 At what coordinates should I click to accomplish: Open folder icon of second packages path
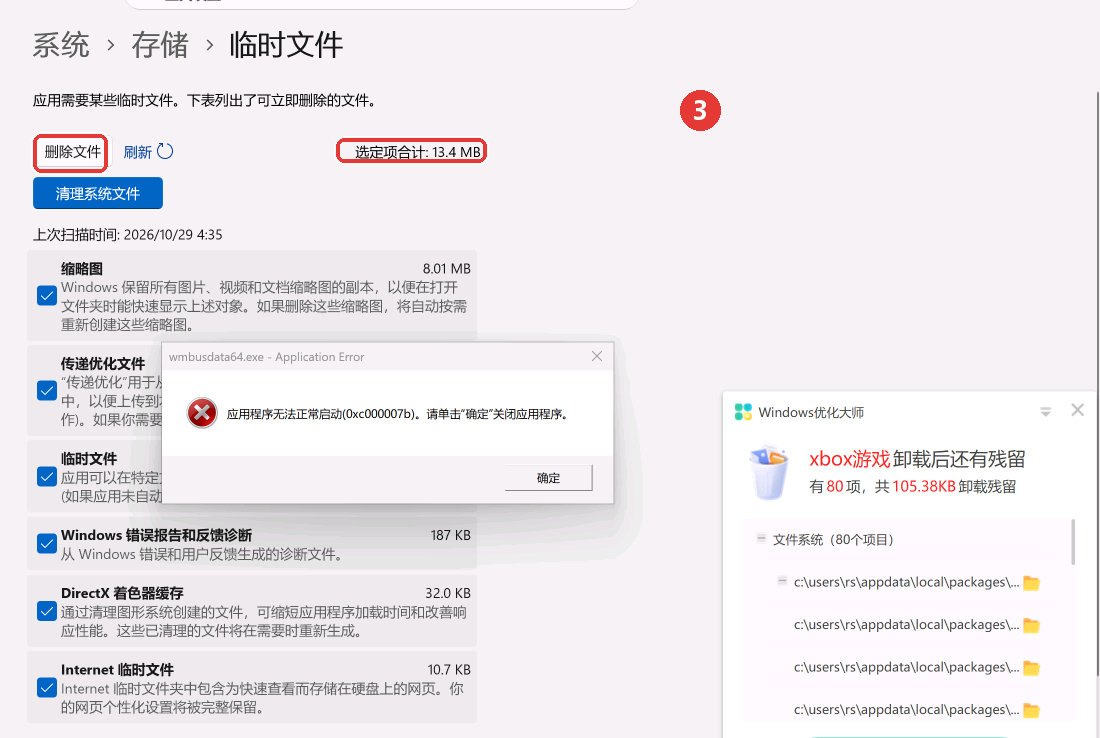[1031, 625]
